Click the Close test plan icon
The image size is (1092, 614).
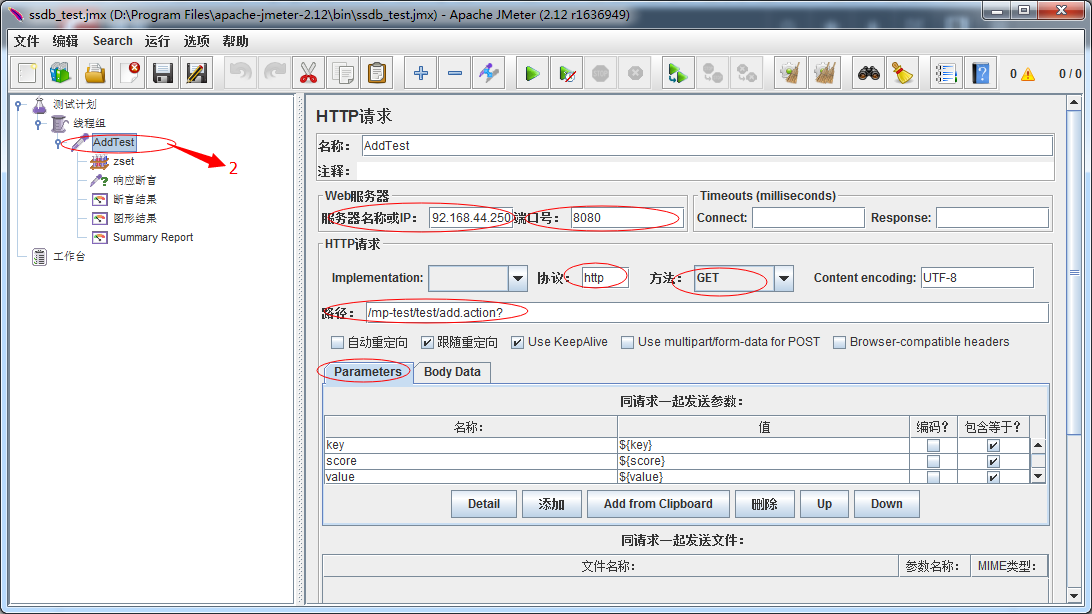coord(129,72)
